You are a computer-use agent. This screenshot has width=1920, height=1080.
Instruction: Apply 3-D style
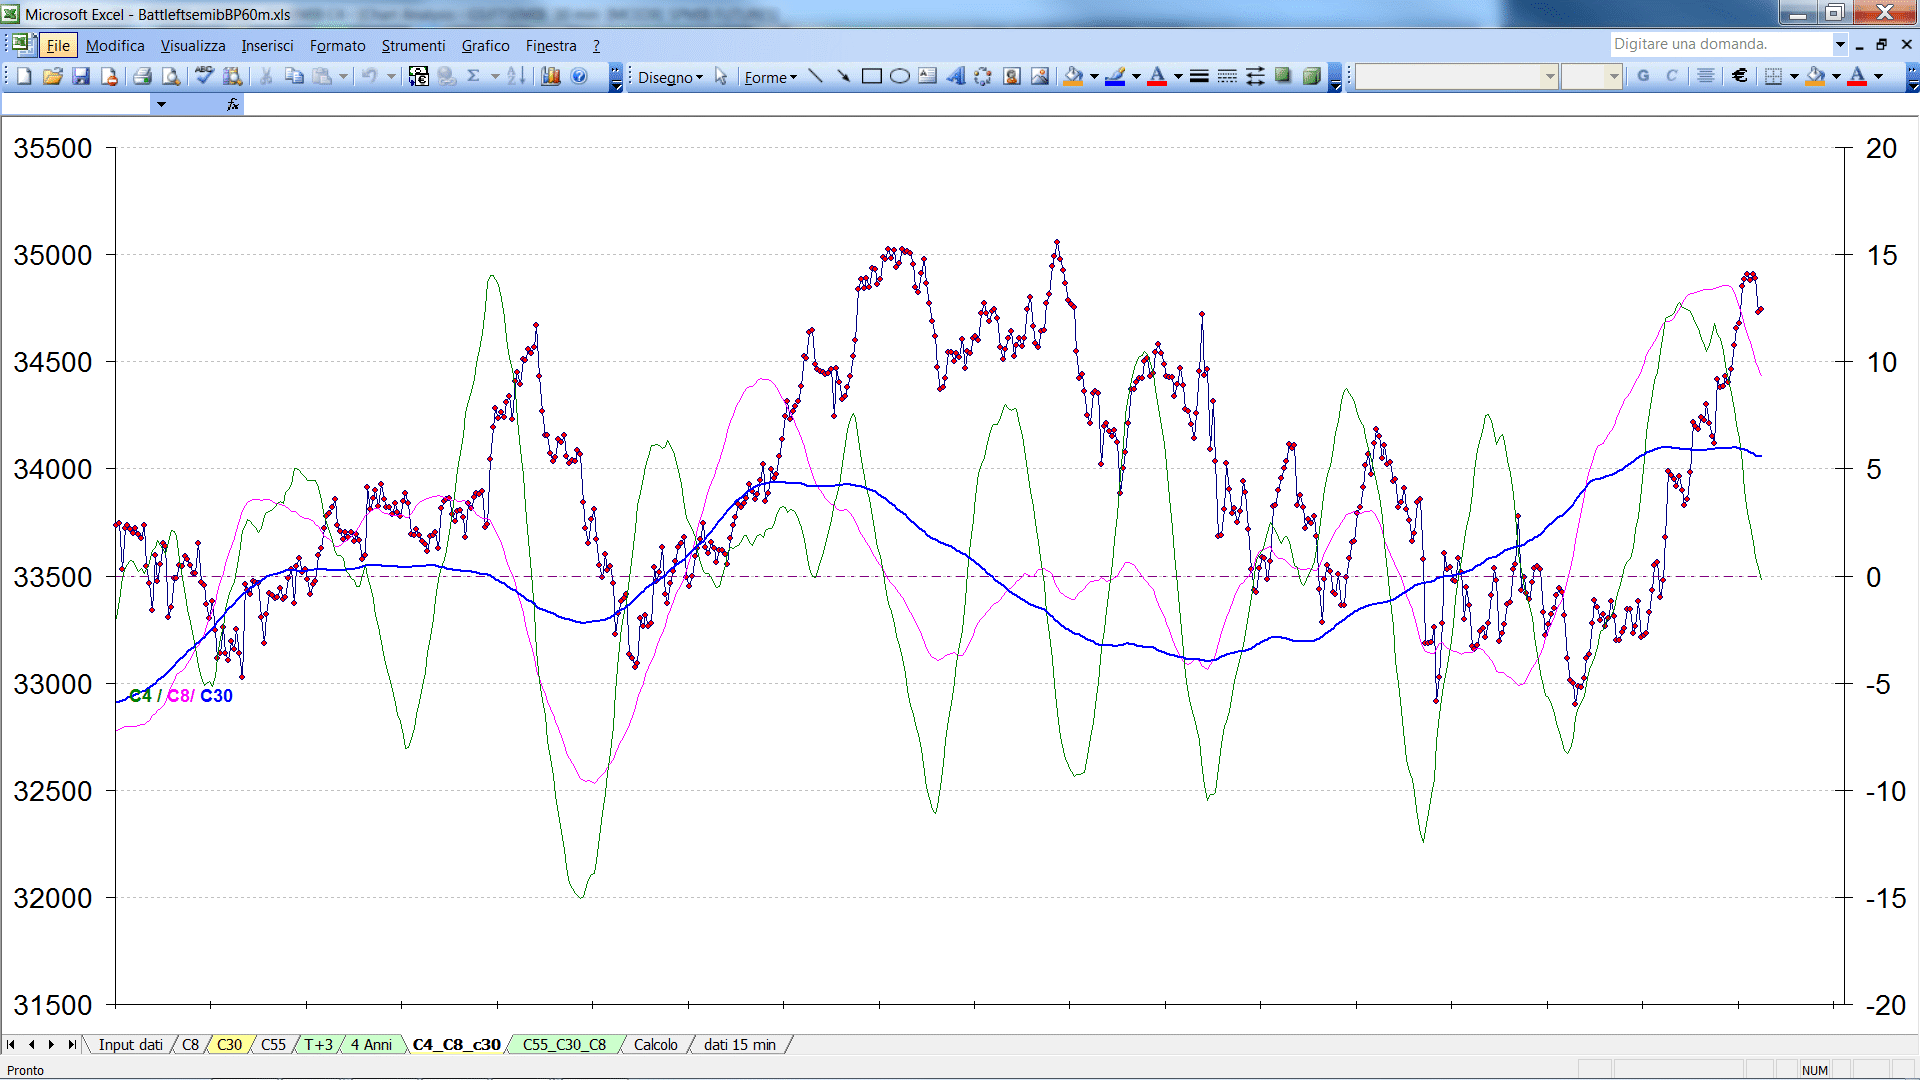[1311, 76]
